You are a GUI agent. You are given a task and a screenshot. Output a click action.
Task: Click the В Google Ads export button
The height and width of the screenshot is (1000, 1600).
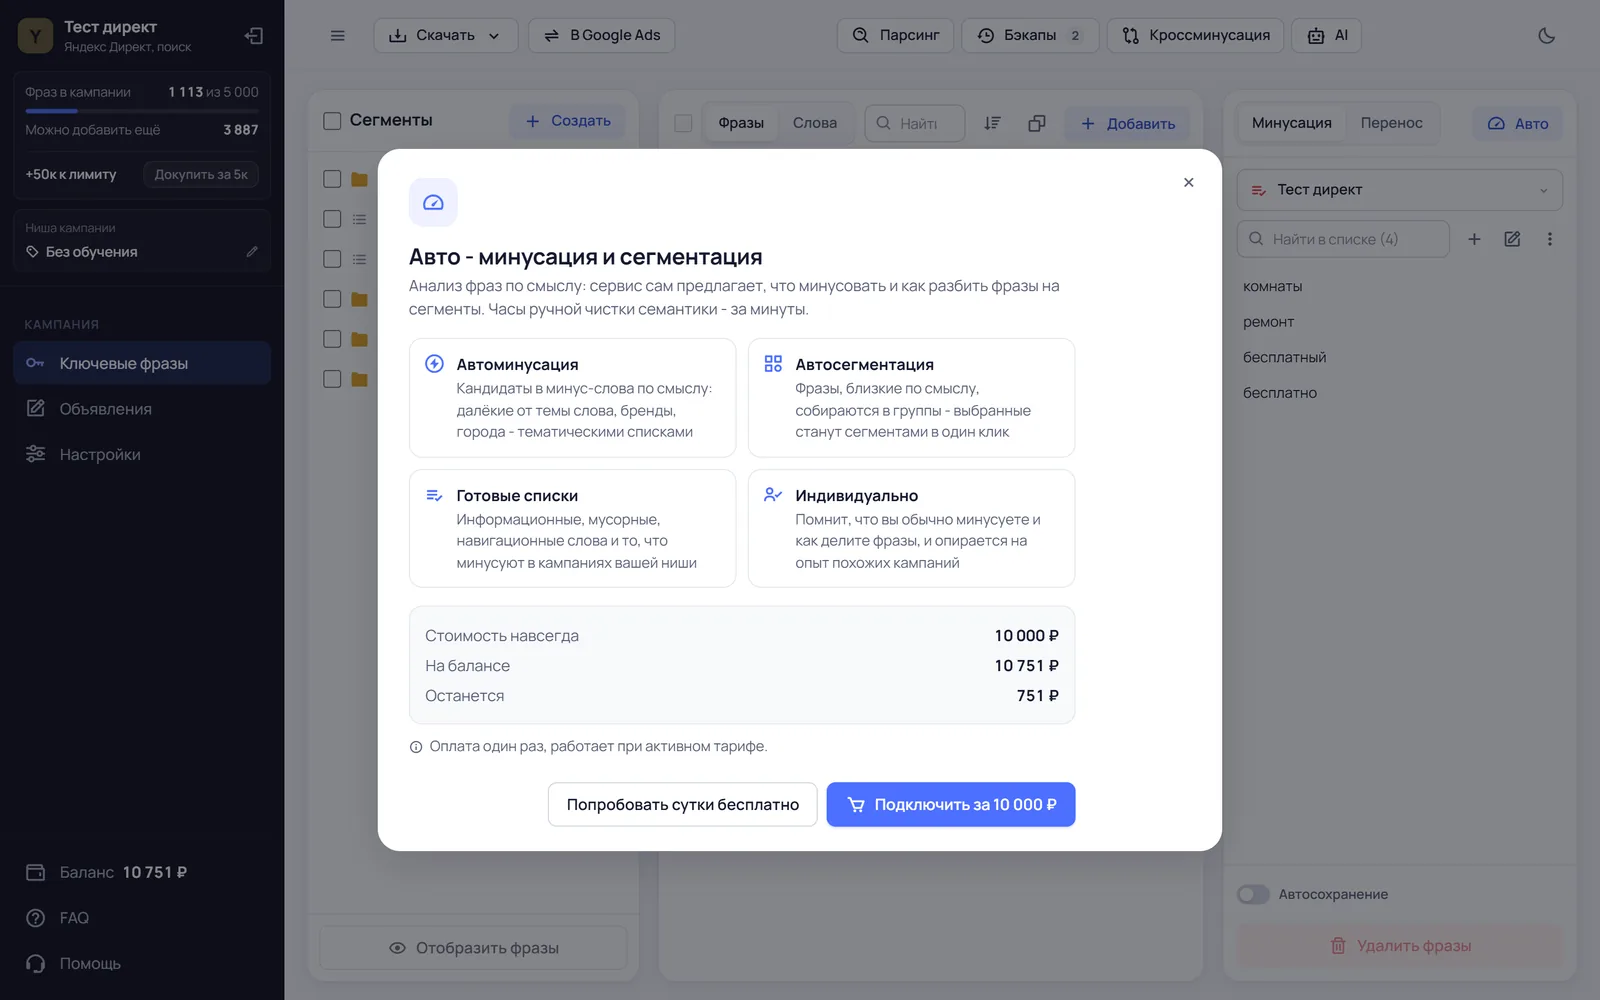pyautogui.click(x=602, y=36)
